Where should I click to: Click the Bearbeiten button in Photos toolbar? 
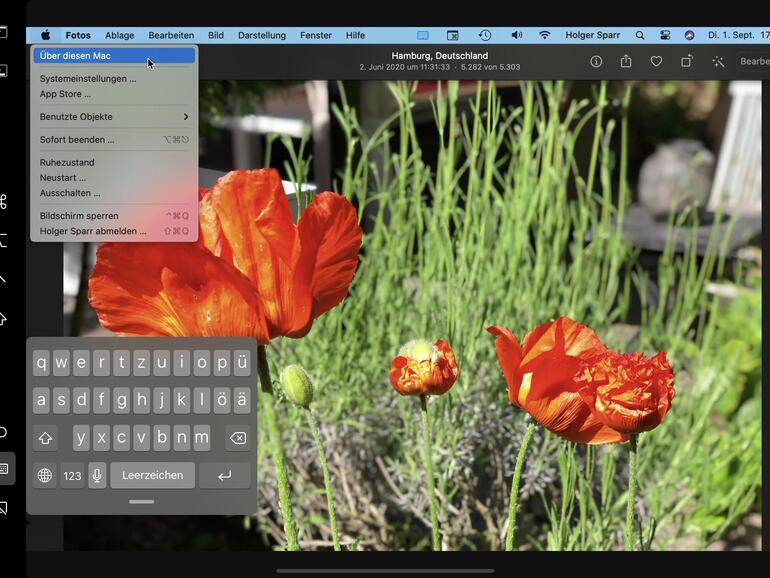pyautogui.click(x=755, y=61)
